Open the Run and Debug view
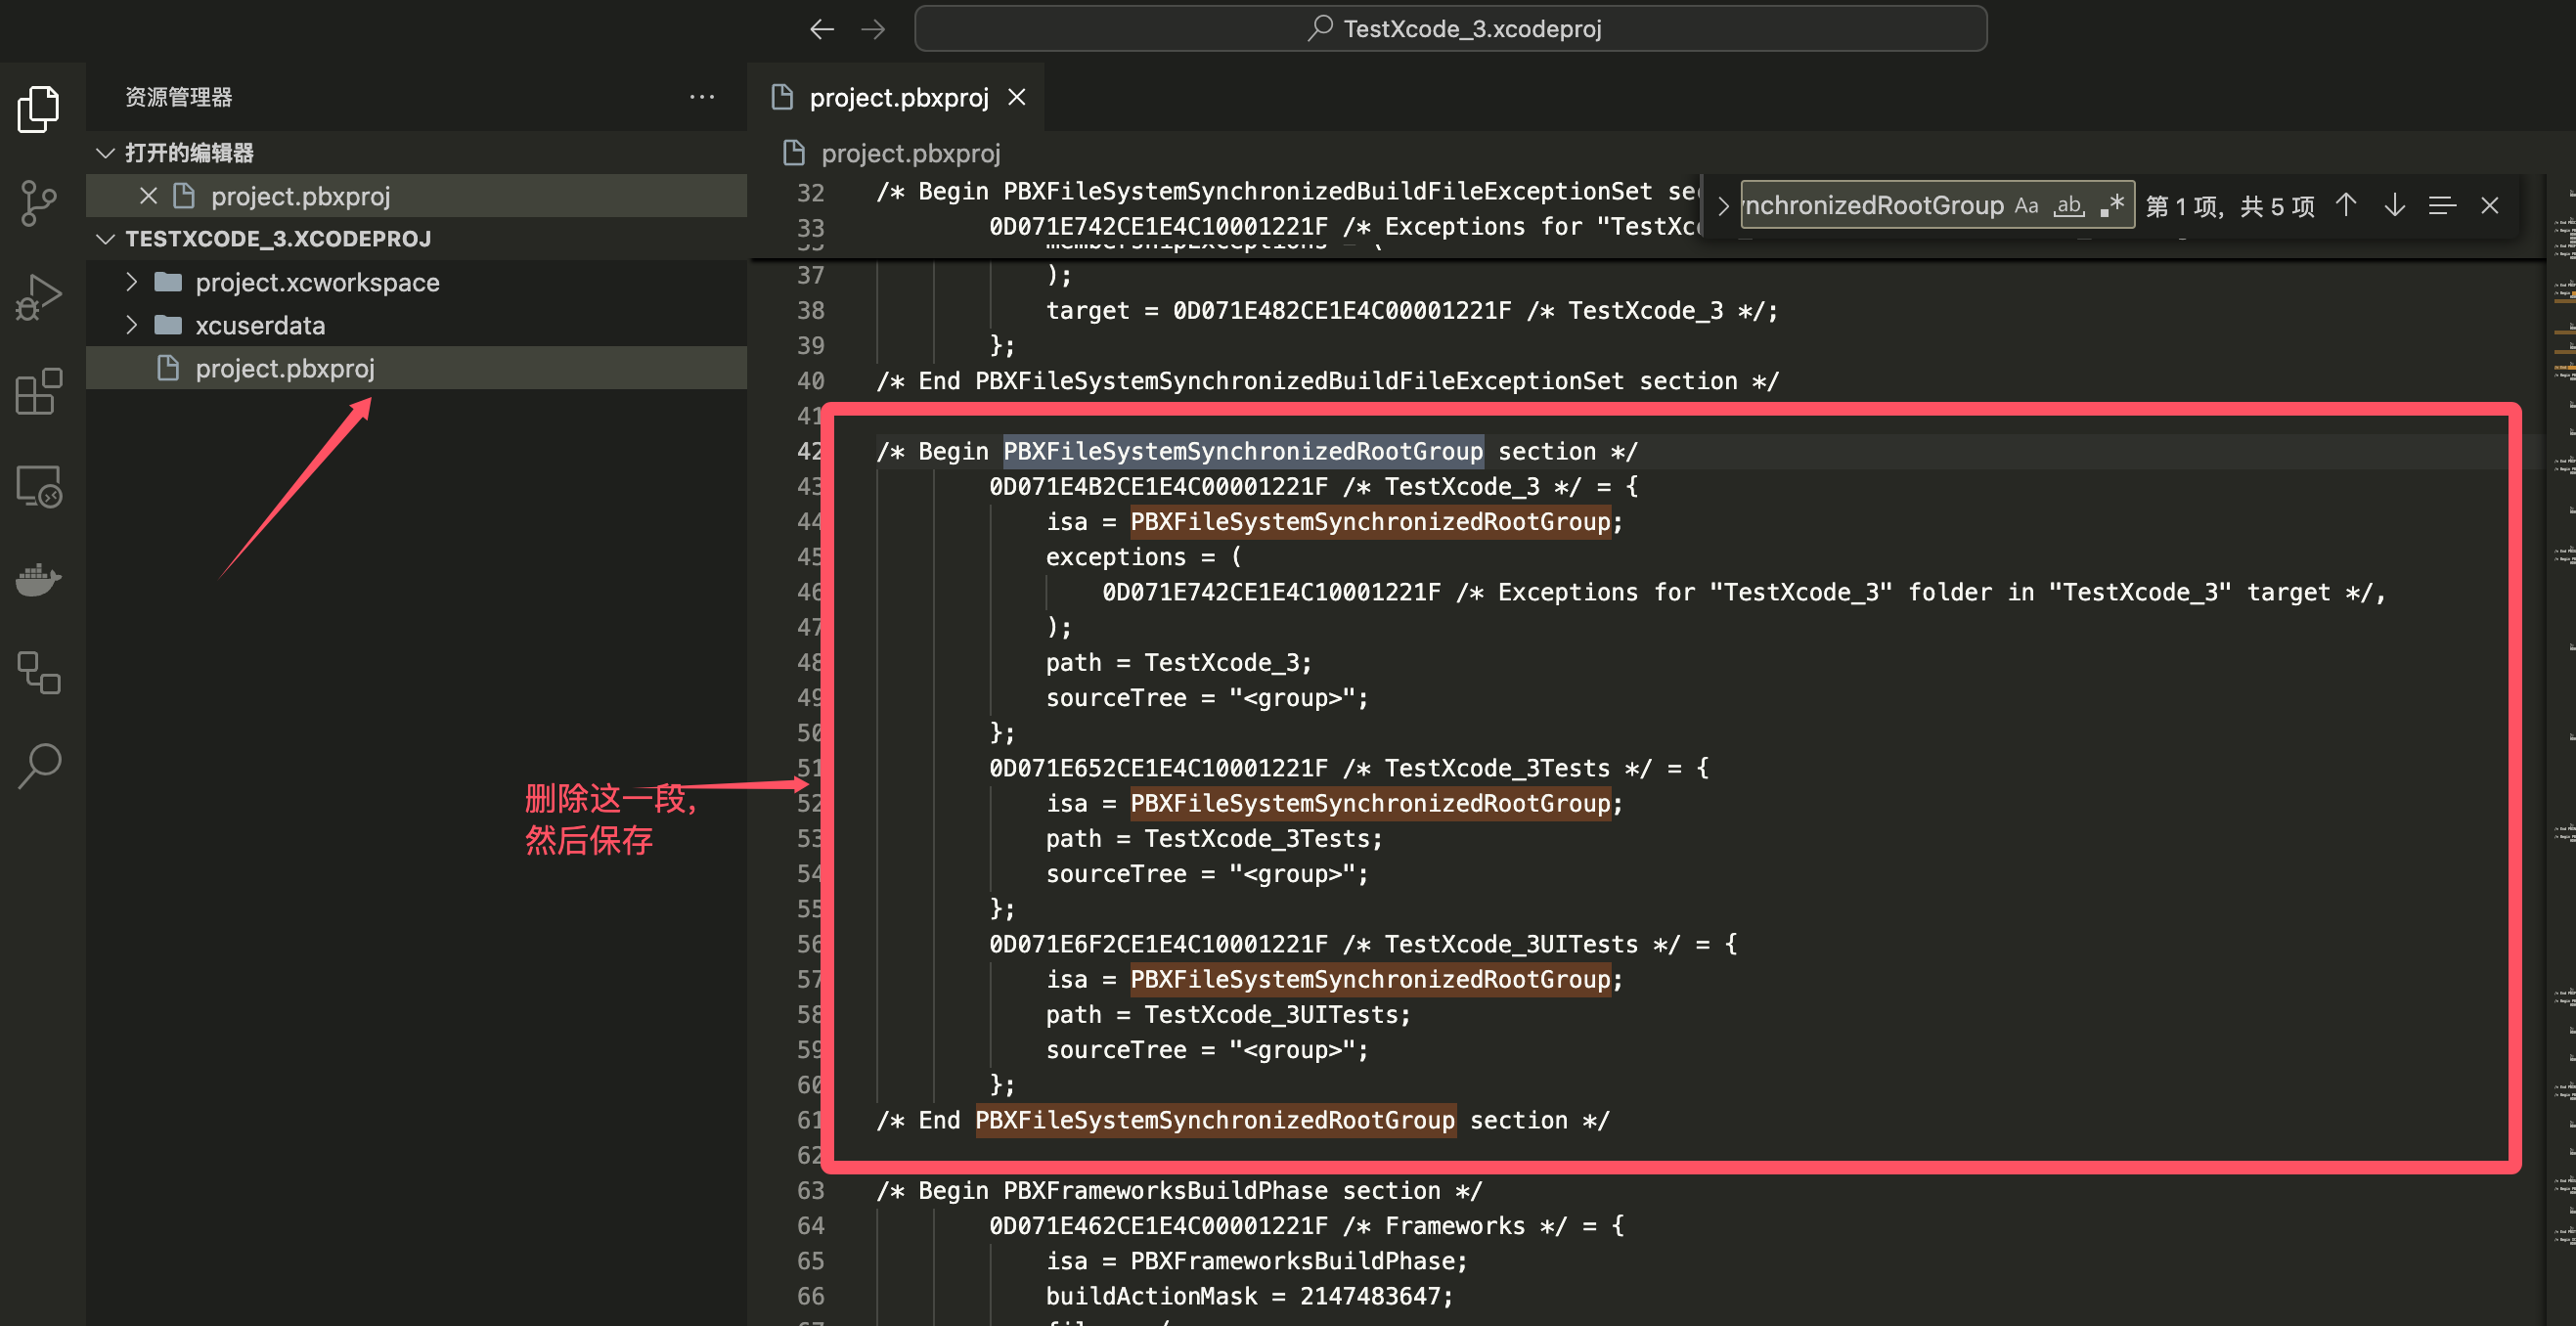This screenshot has width=2576, height=1326. [39, 297]
